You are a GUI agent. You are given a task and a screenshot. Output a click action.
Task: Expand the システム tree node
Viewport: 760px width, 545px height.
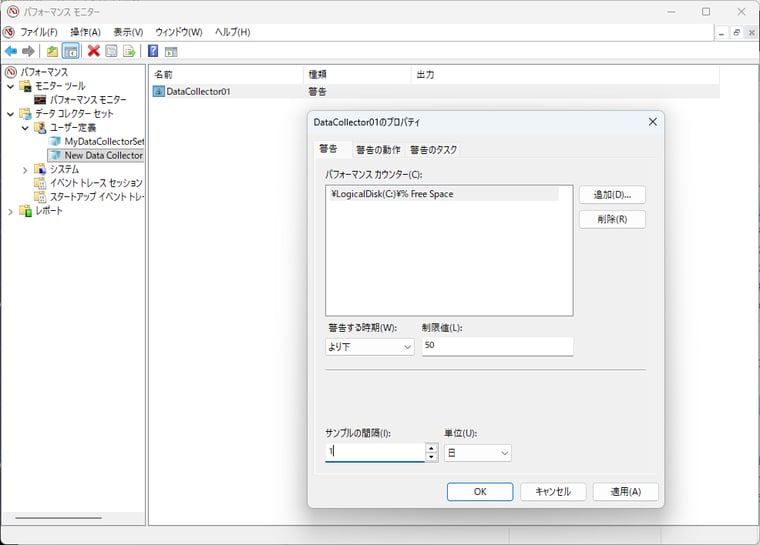point(25,170)
